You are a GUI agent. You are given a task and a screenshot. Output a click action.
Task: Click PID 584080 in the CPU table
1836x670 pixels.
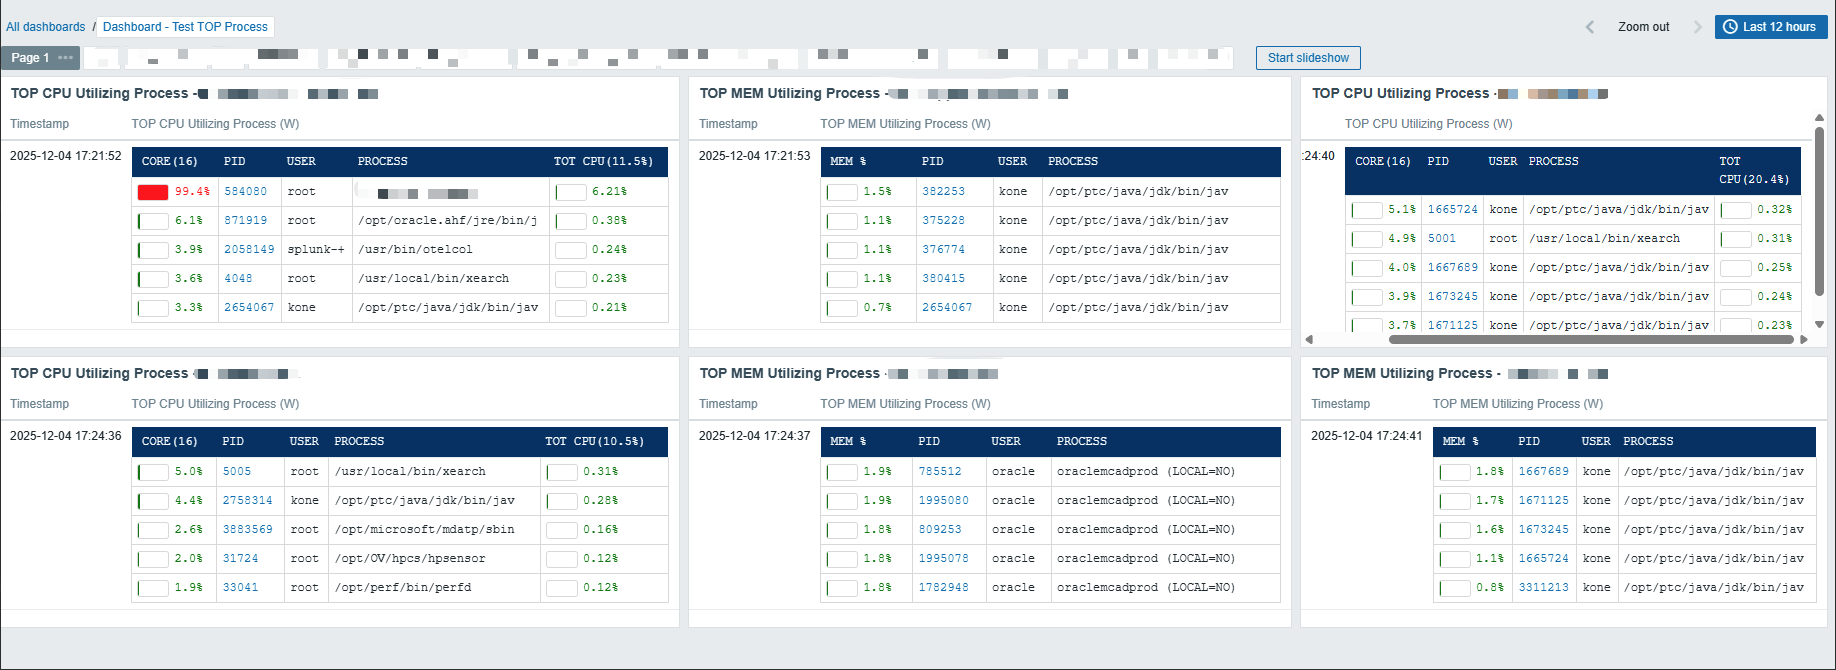[245, 192]
